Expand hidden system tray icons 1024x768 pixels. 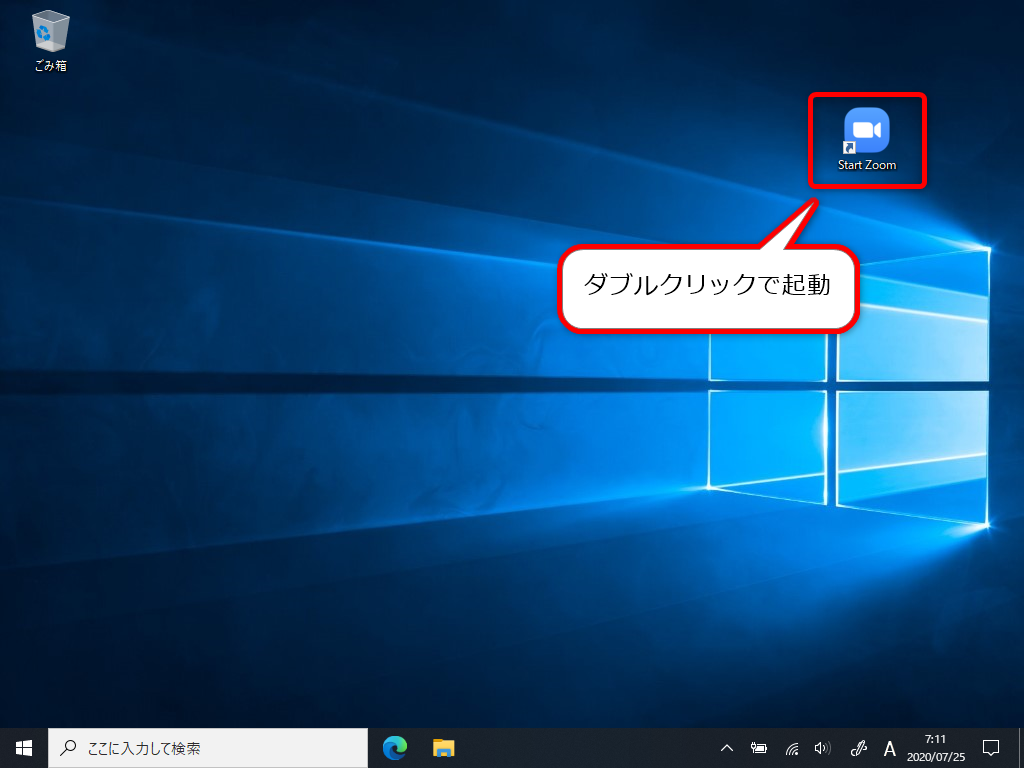tap(728, 747)
